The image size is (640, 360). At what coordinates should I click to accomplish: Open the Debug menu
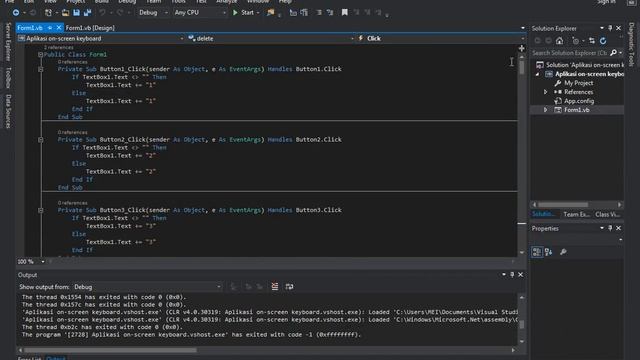pyautogui.click(x=127, y=2)
